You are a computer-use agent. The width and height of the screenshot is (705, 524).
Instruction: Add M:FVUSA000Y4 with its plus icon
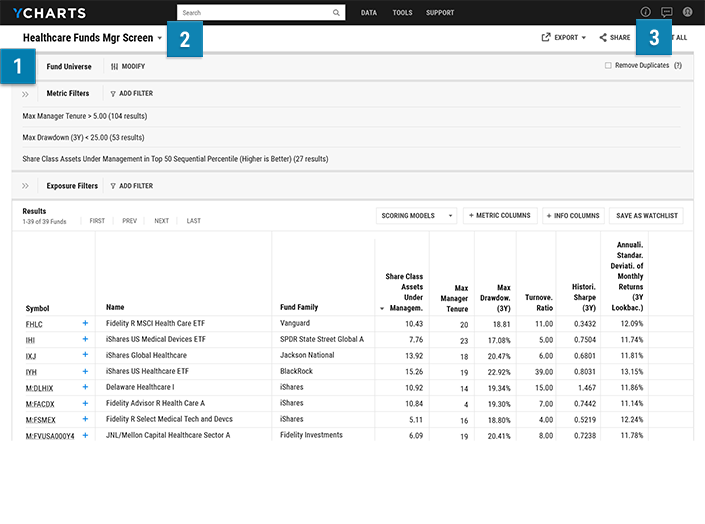85,435
